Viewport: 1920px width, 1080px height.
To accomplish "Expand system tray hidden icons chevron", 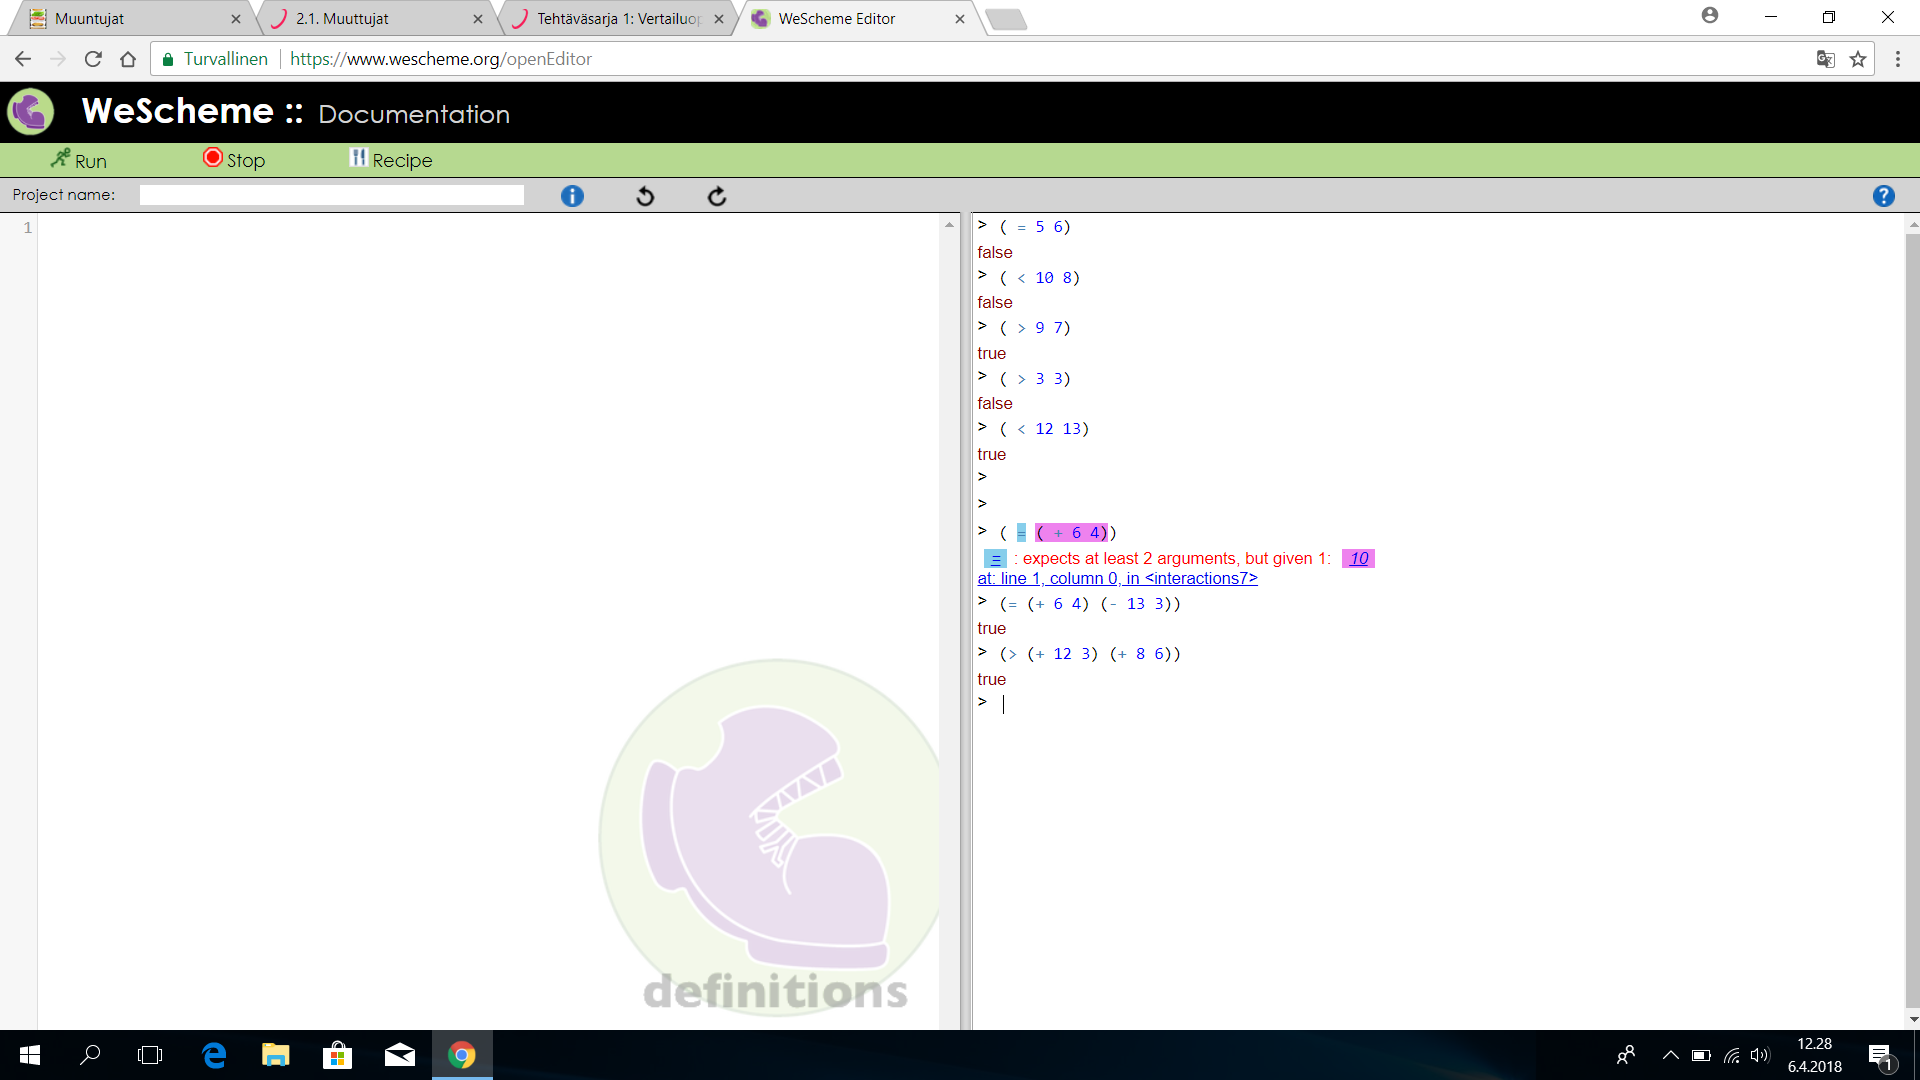I will (1670, 1055).
